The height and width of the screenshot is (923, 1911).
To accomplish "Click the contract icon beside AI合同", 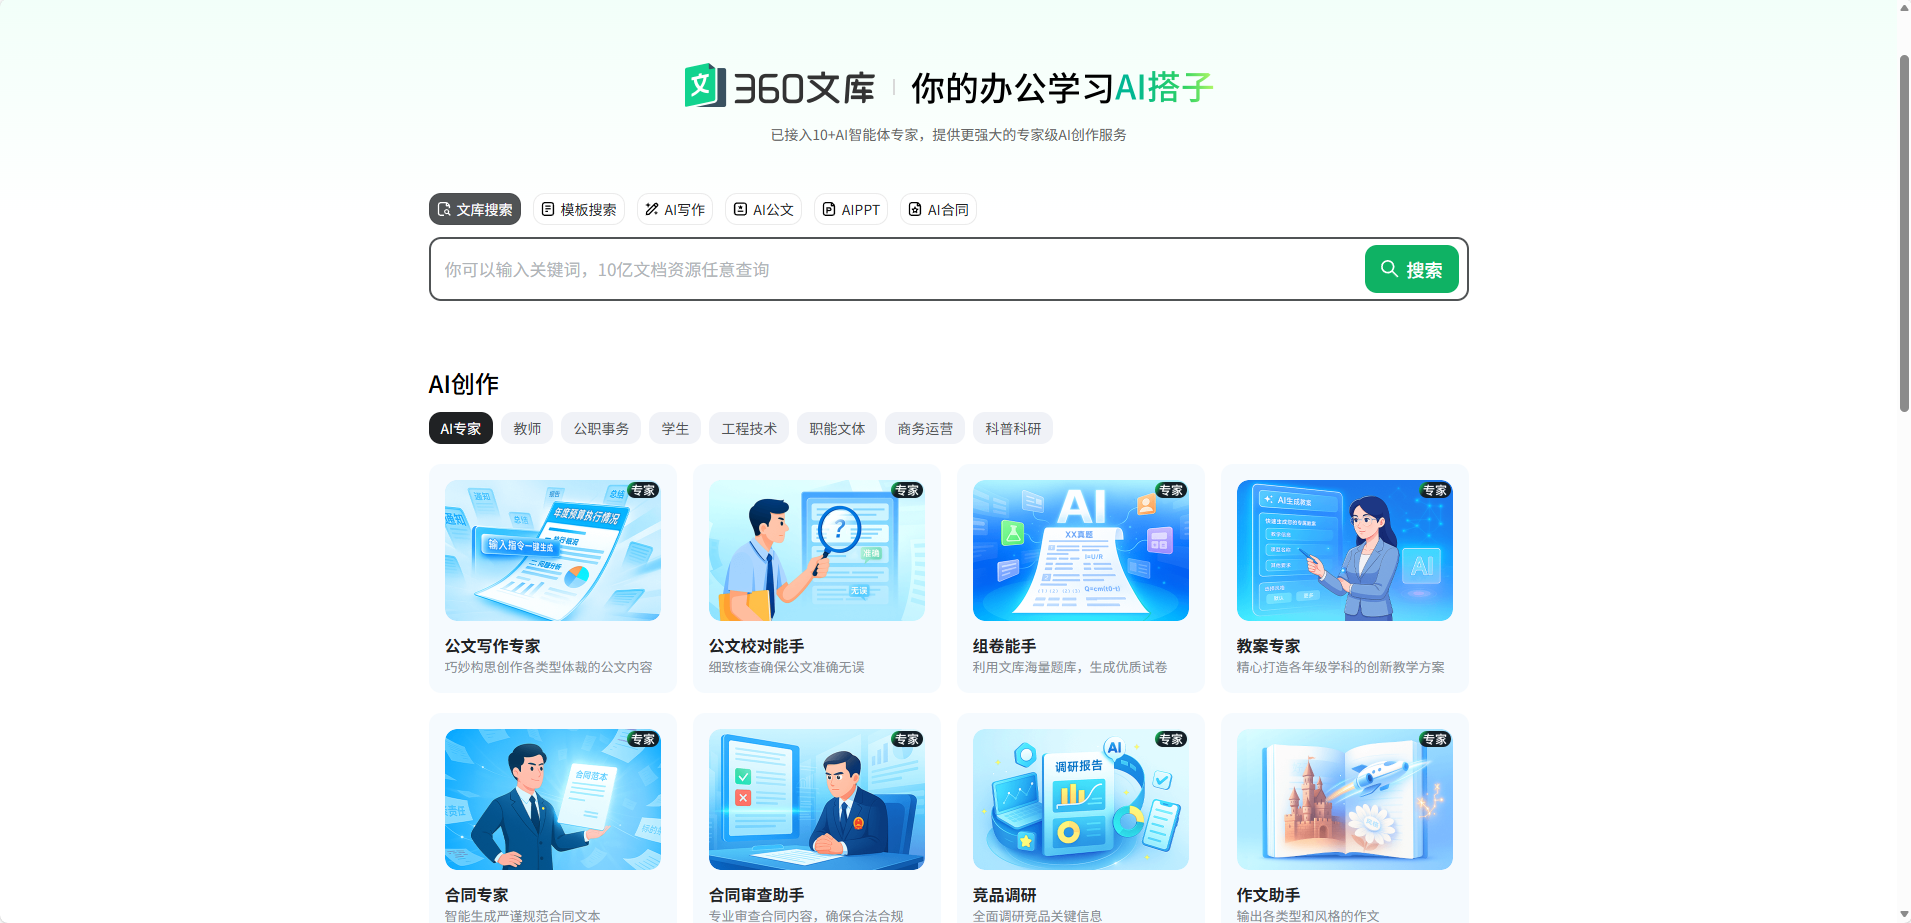I will (915, 209).
